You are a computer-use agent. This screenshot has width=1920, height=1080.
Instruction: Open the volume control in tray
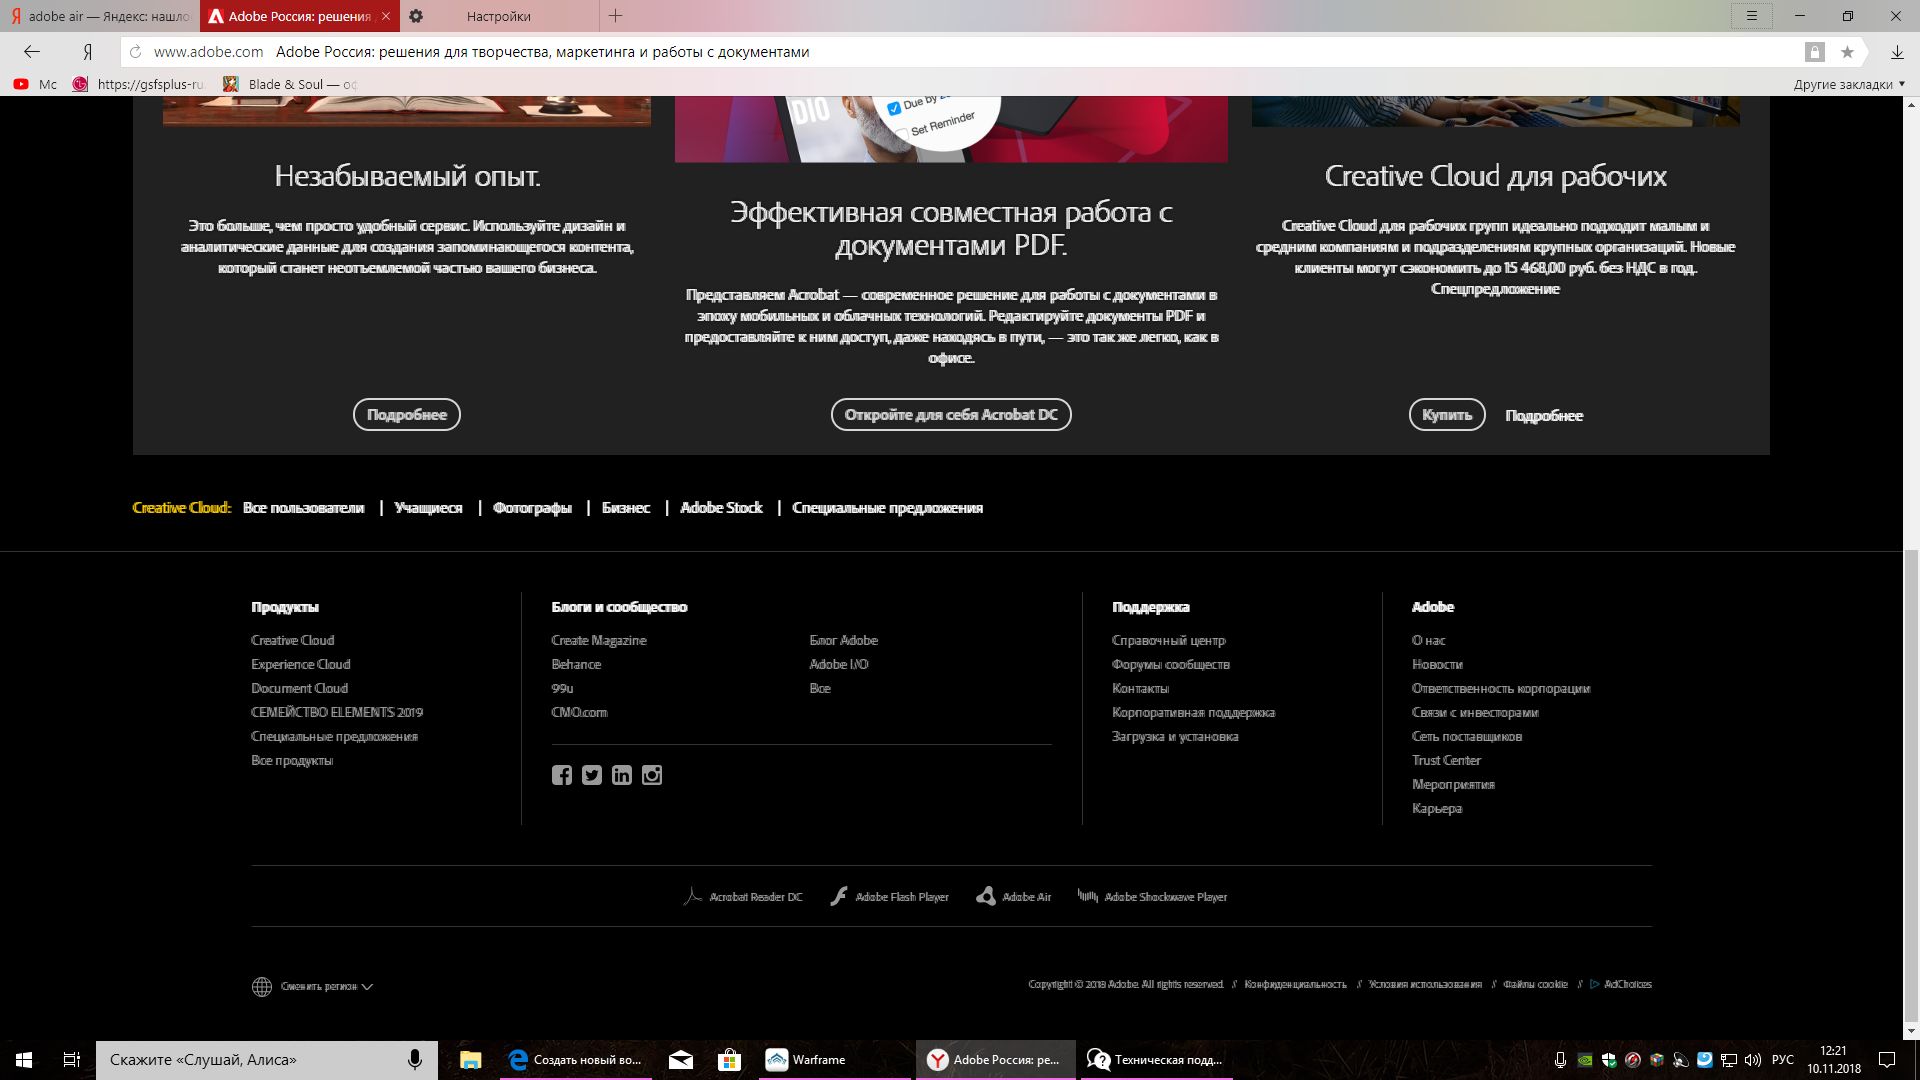point(1753,1060)
